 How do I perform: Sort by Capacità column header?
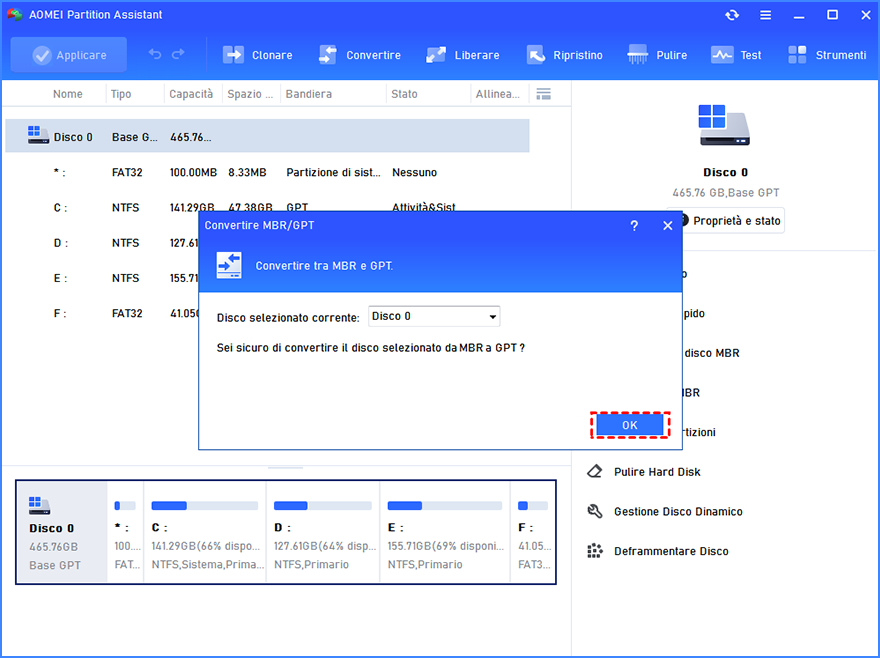(191, 94)
